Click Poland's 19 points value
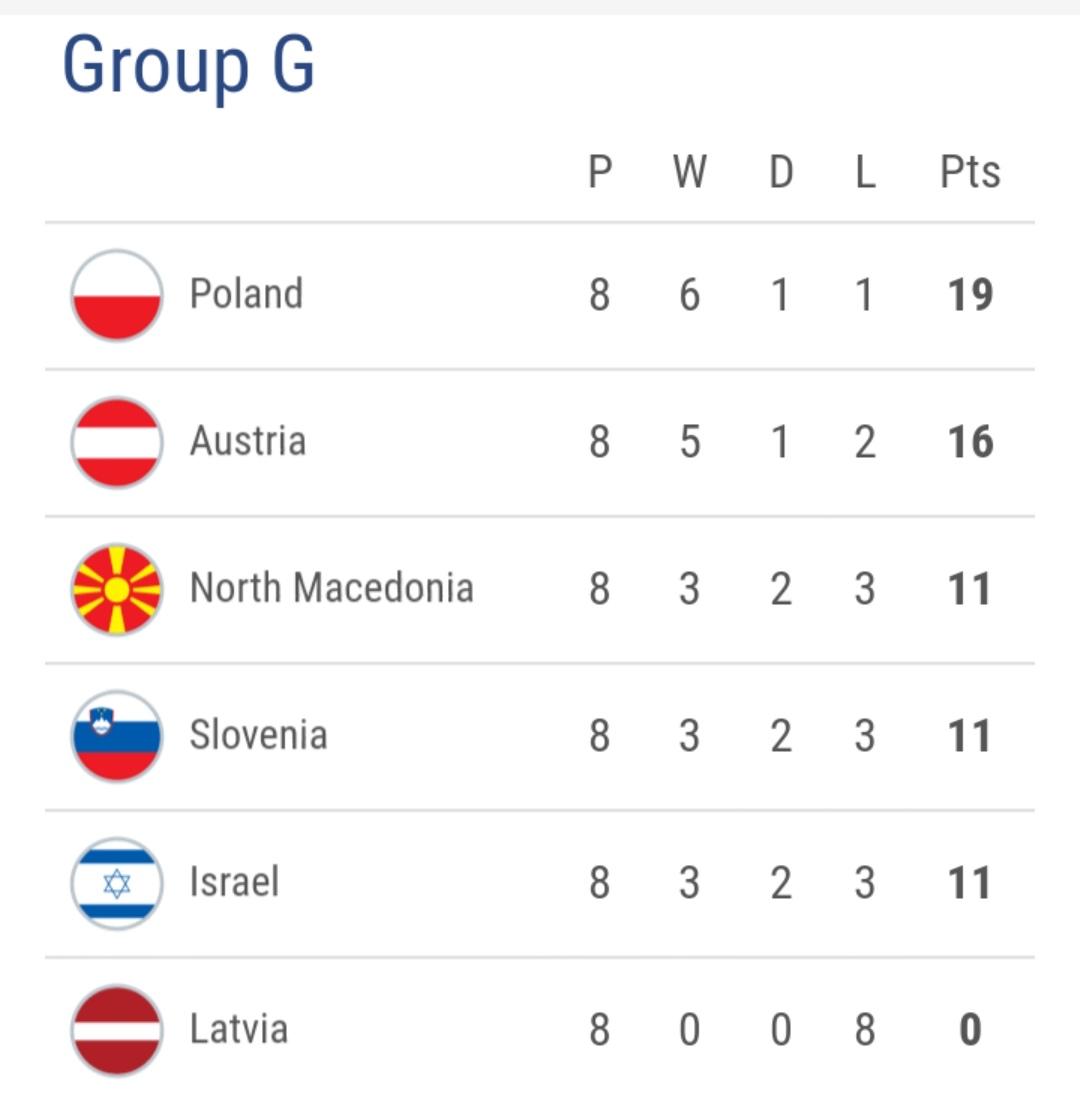The height and width of the screenshot is (1093, 1080). click(970, 296)
